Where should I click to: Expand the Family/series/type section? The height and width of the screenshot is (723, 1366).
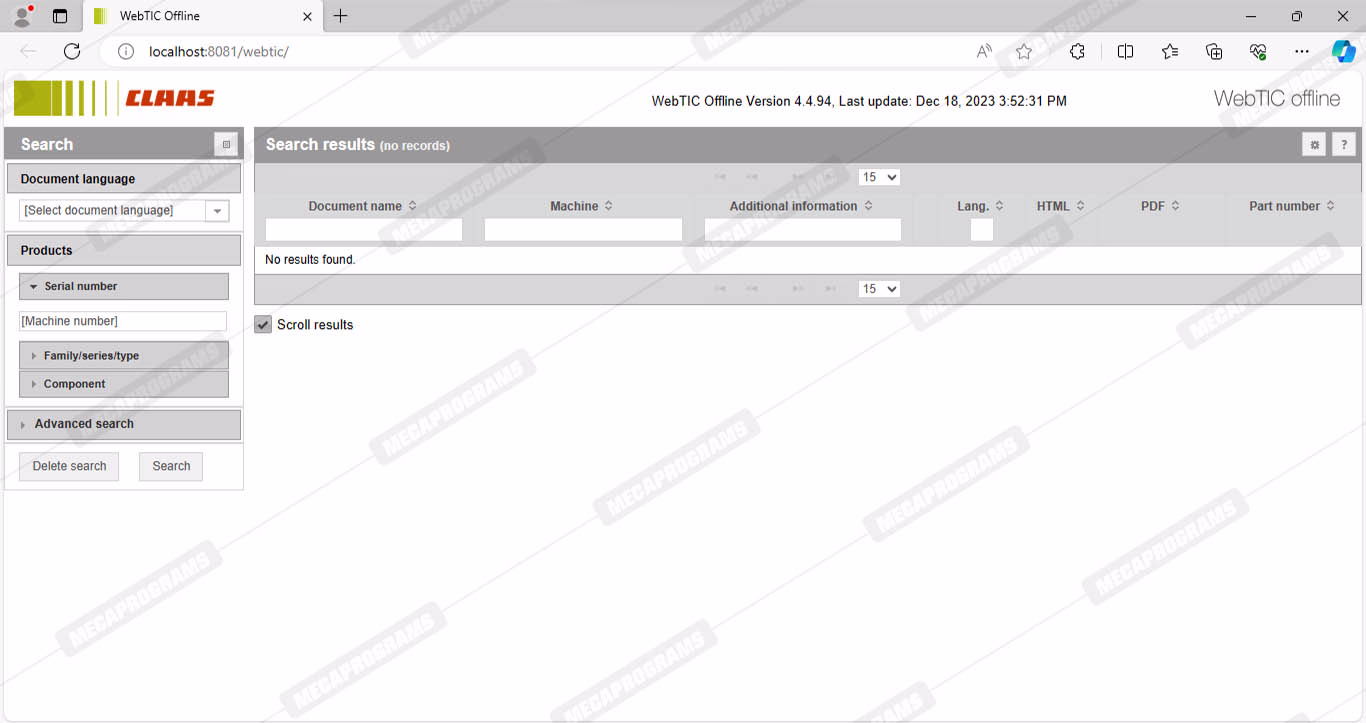pyautogui.click(x=124, y=356)
